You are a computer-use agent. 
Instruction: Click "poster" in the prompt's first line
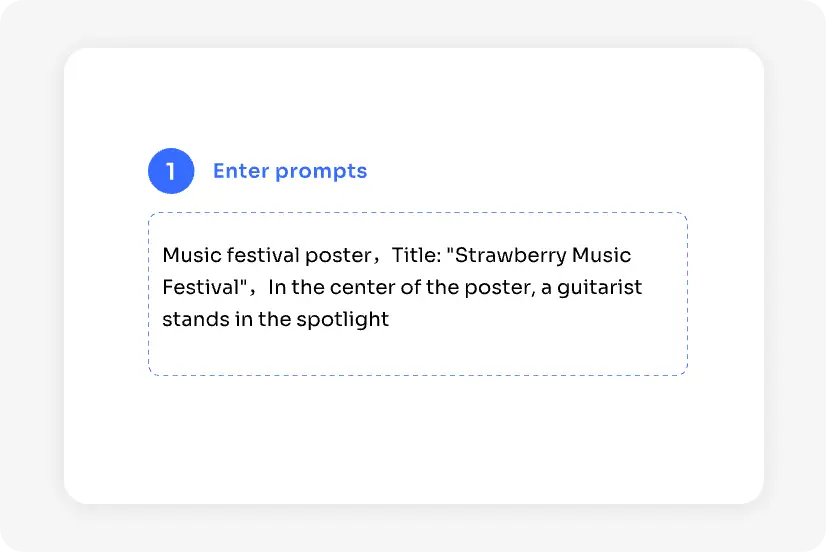(338, 256)
